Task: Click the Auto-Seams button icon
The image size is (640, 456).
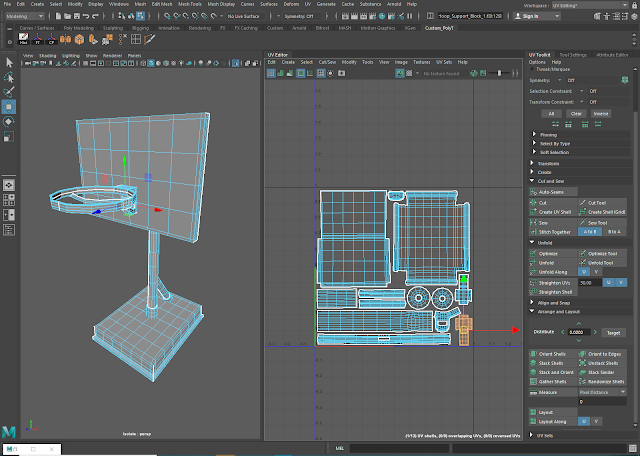Action: click(532, 191)
